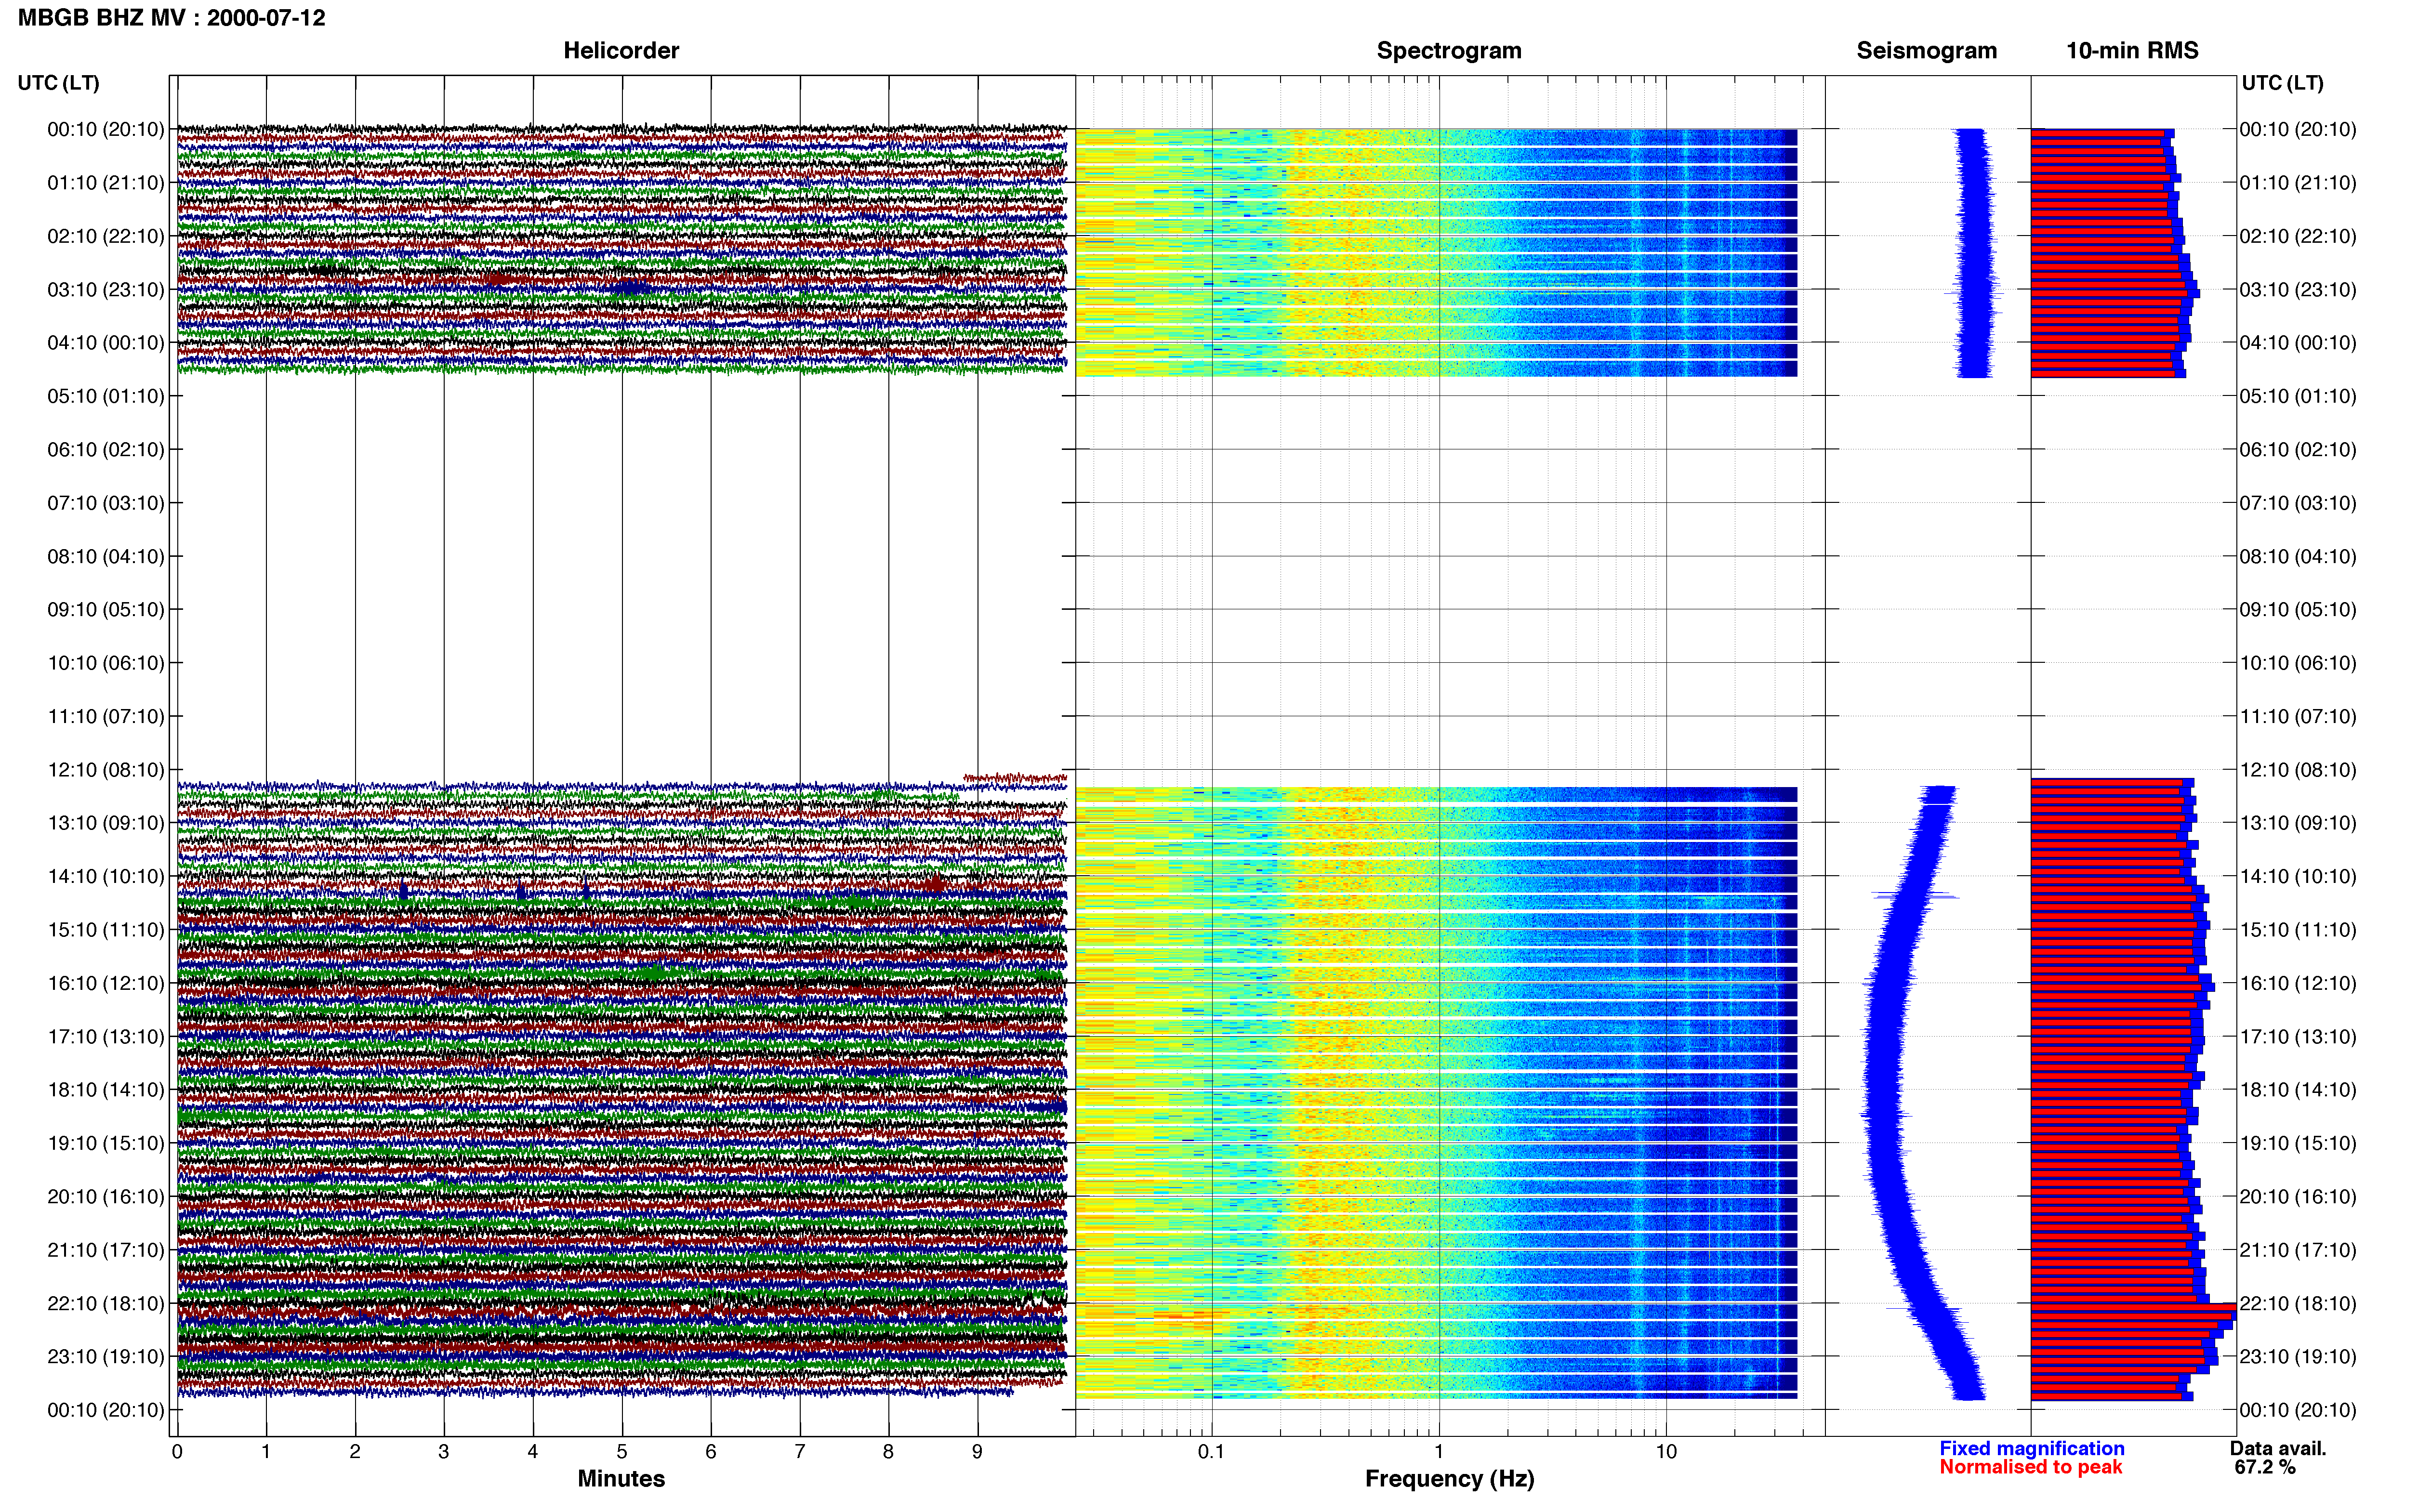This screenshot has width=2418, height=1512.
Task: Click the minute tick label '0'
Action: coord(177,1452)
